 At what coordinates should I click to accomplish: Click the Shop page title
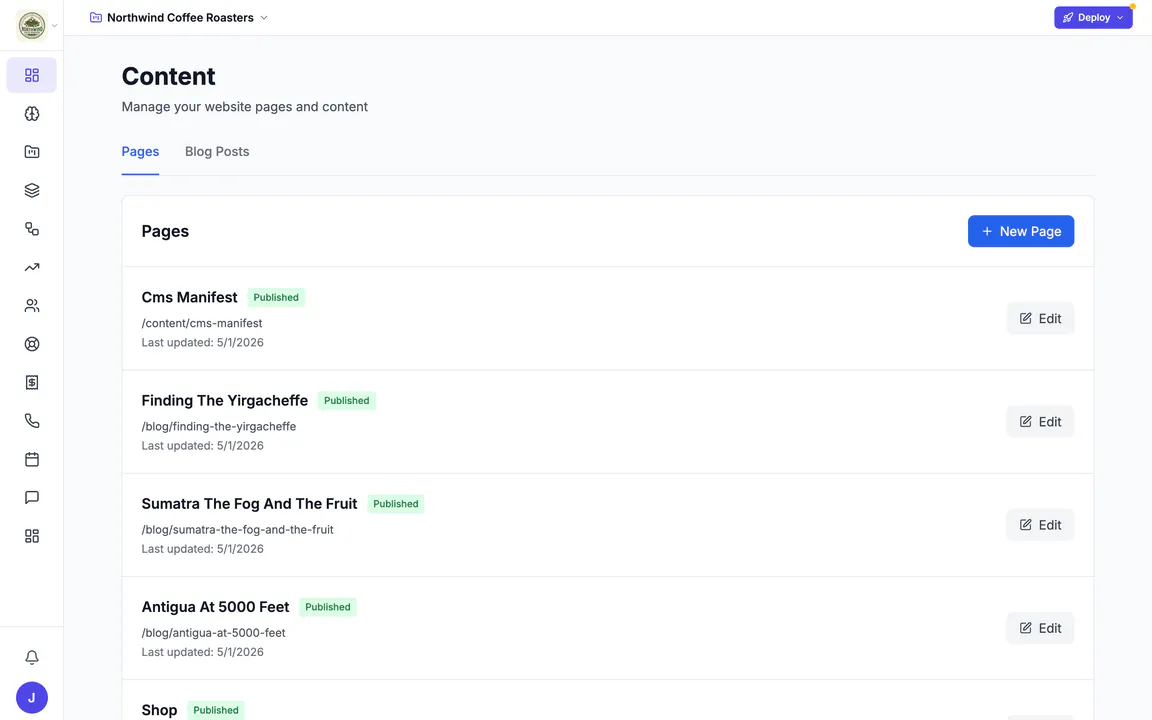point(159,710)
